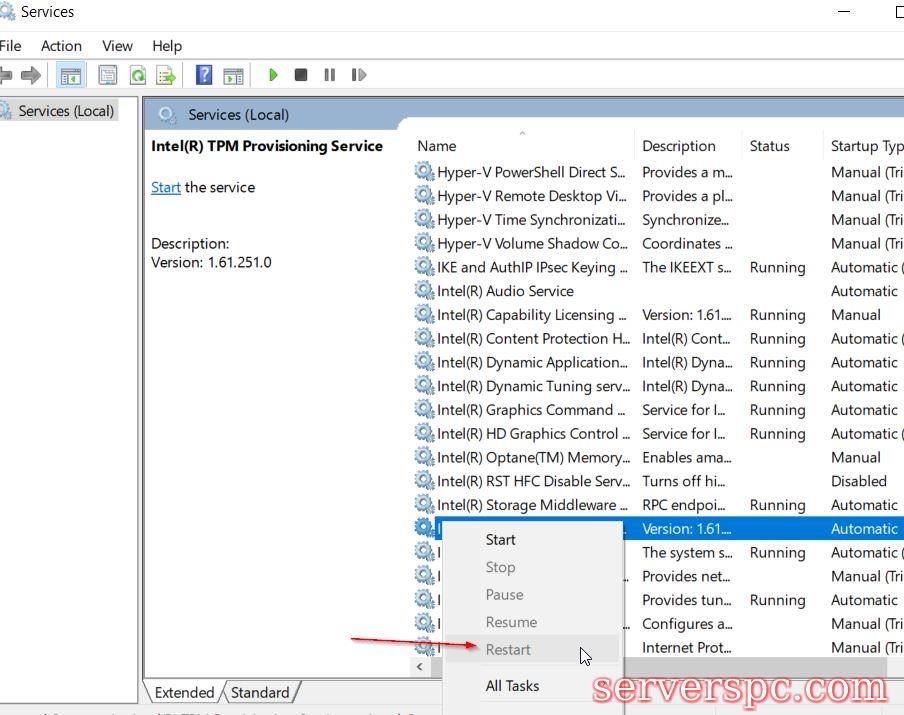Click the forward arrow in the toolbar
Image resolution: width=904 pixels, height=715 pixels.
coord(31,75)
